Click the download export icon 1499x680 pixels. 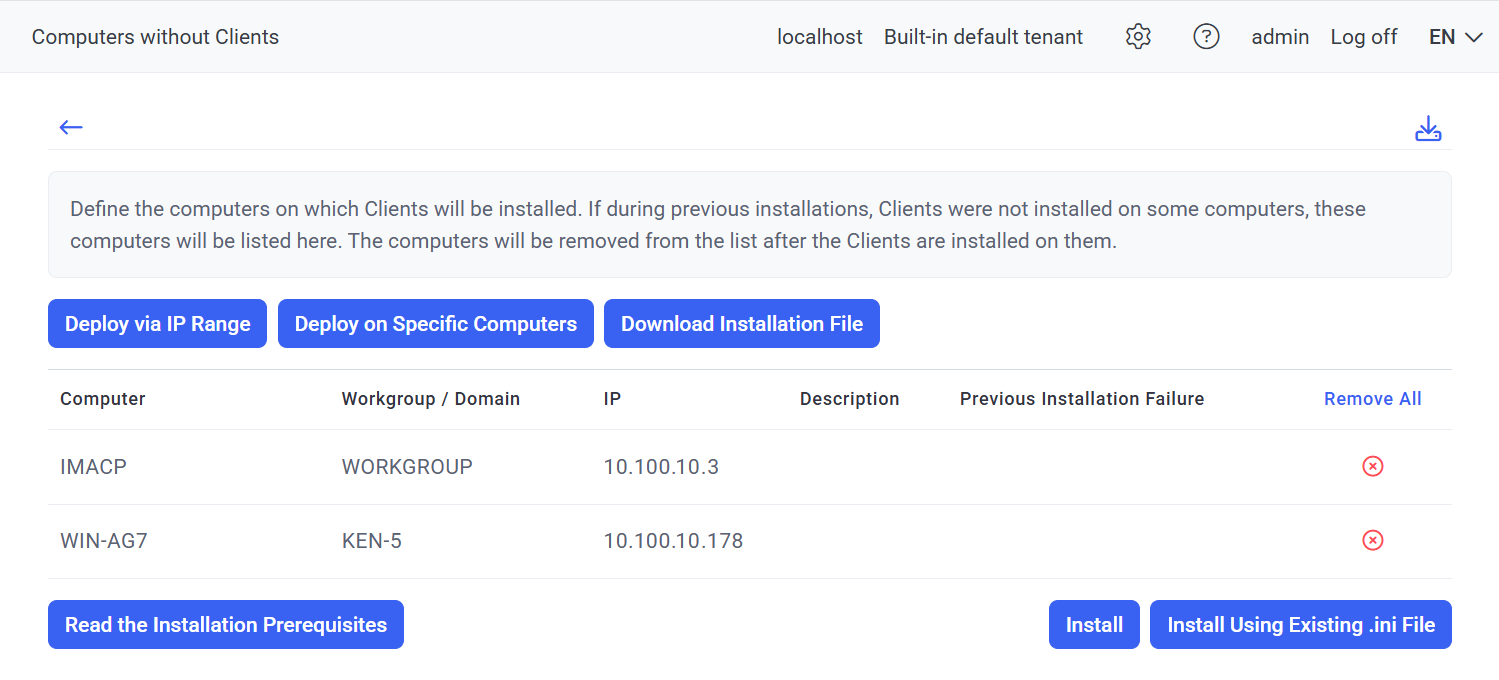pos(1428,129)
